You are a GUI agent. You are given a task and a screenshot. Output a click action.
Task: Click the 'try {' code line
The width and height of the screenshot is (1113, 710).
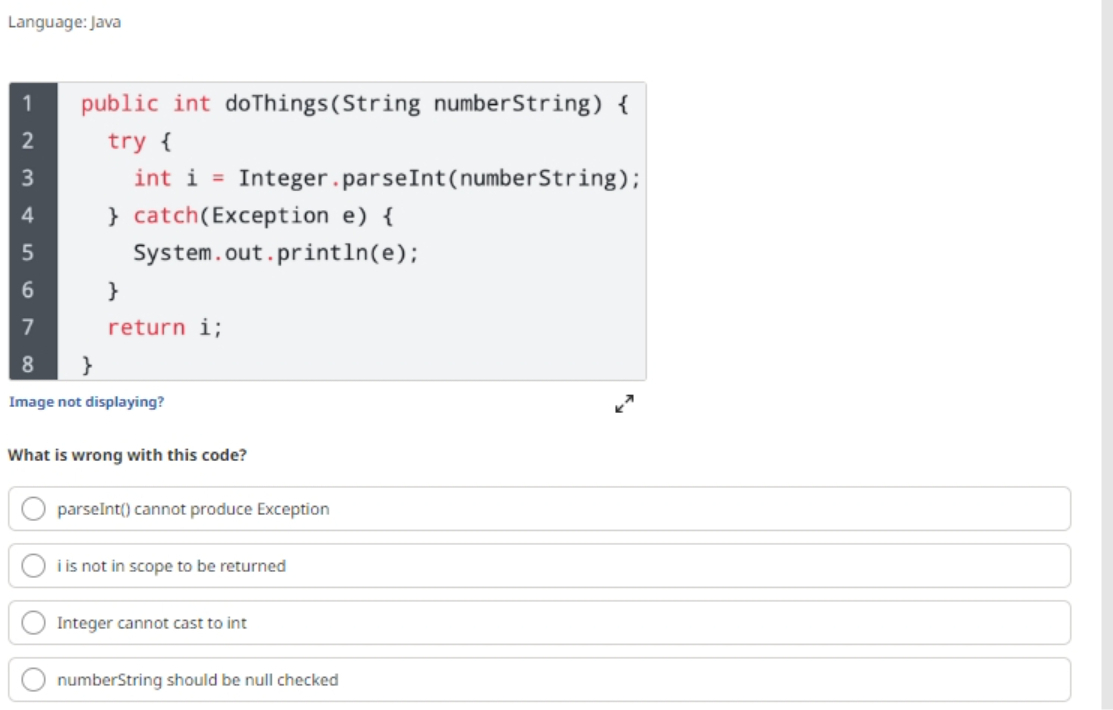tap(139, 141)
